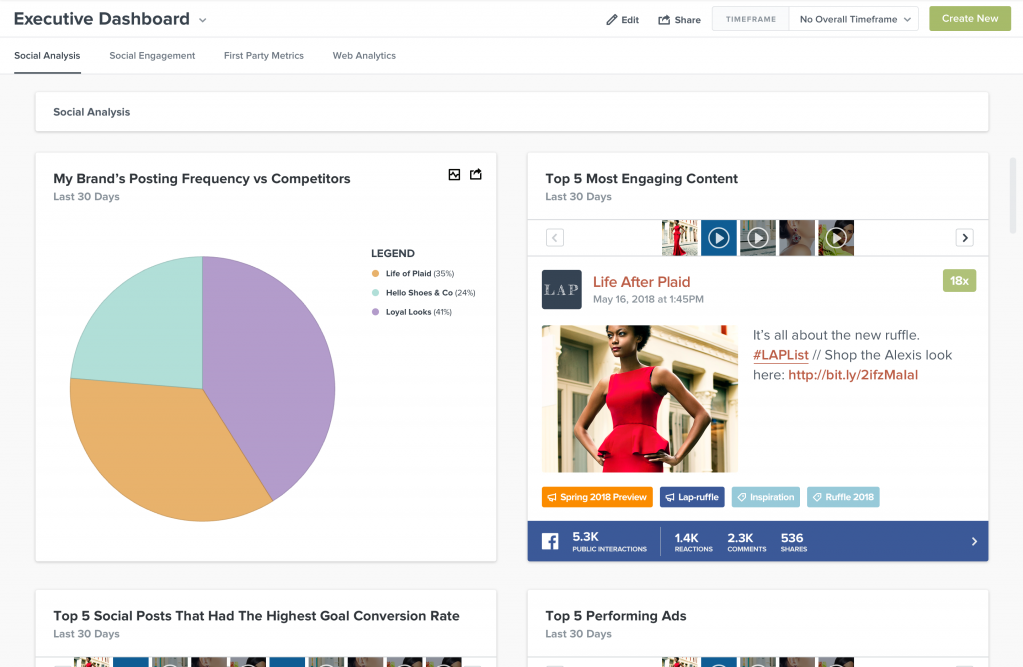Play the last video in the engaging content strip

coord(836,237)
